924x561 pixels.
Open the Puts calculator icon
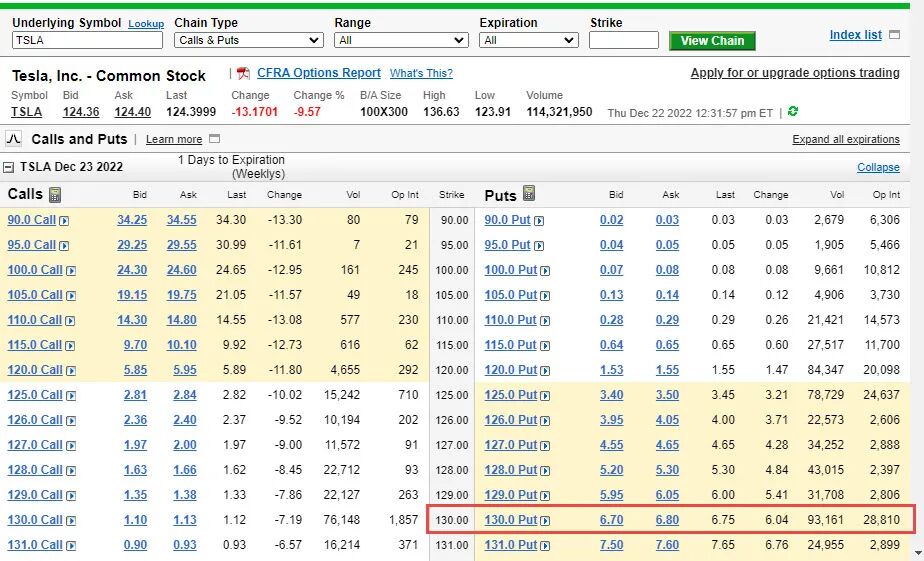(x=529, y=193)
